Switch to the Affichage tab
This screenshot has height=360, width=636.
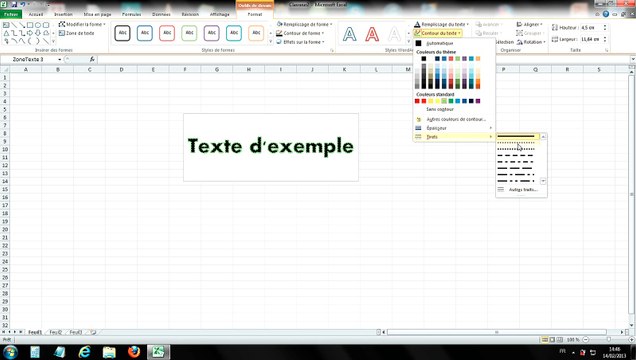point(220,14)
